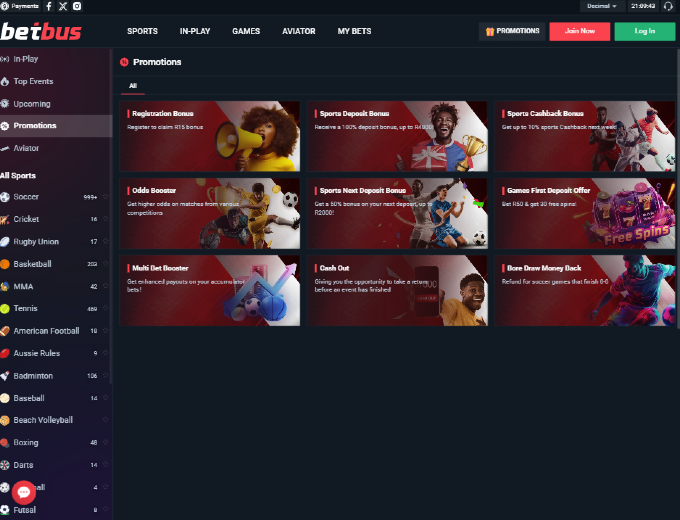Open the Cash Out promotion card
This screenshot has width=680, height=520.
397,291
